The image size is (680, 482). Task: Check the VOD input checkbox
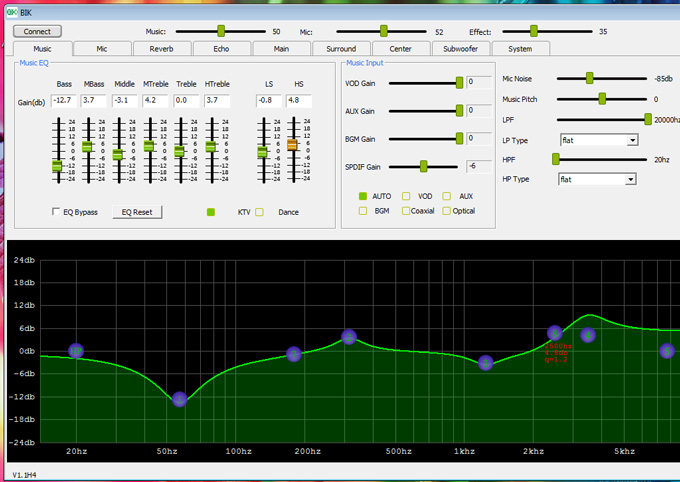(x=406, y=196)
